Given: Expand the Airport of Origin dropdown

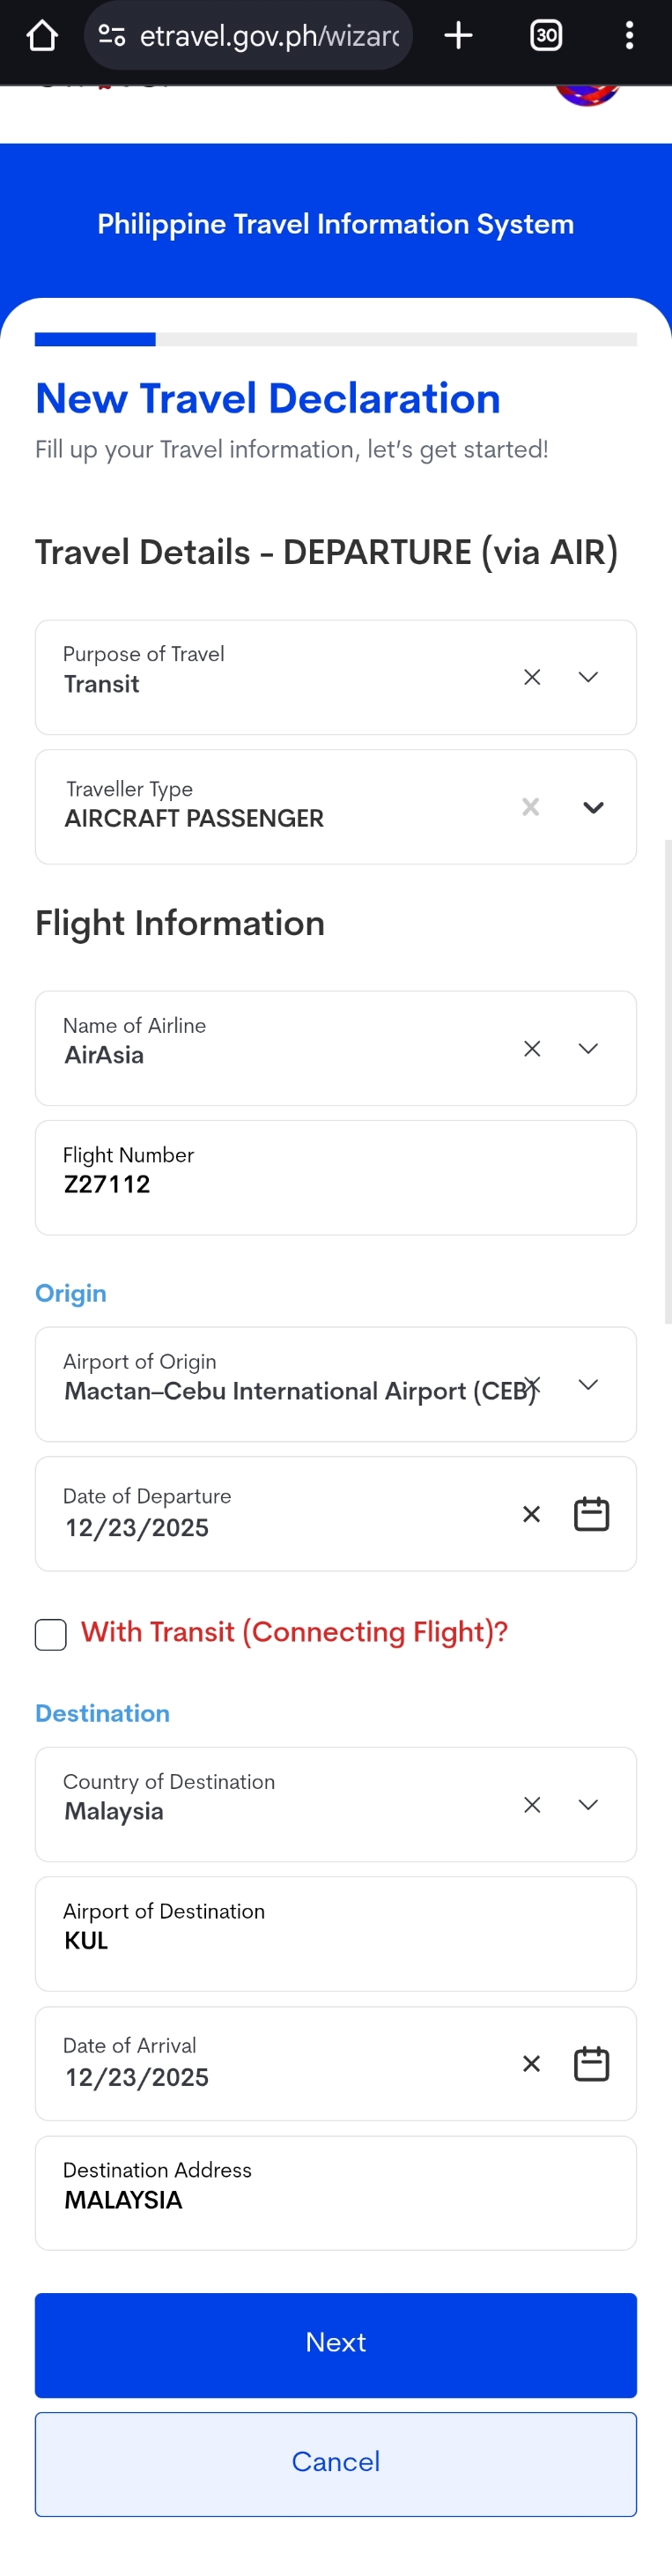Looking at the screenshot, I should pyautogui.click(x=588, y=1384).
